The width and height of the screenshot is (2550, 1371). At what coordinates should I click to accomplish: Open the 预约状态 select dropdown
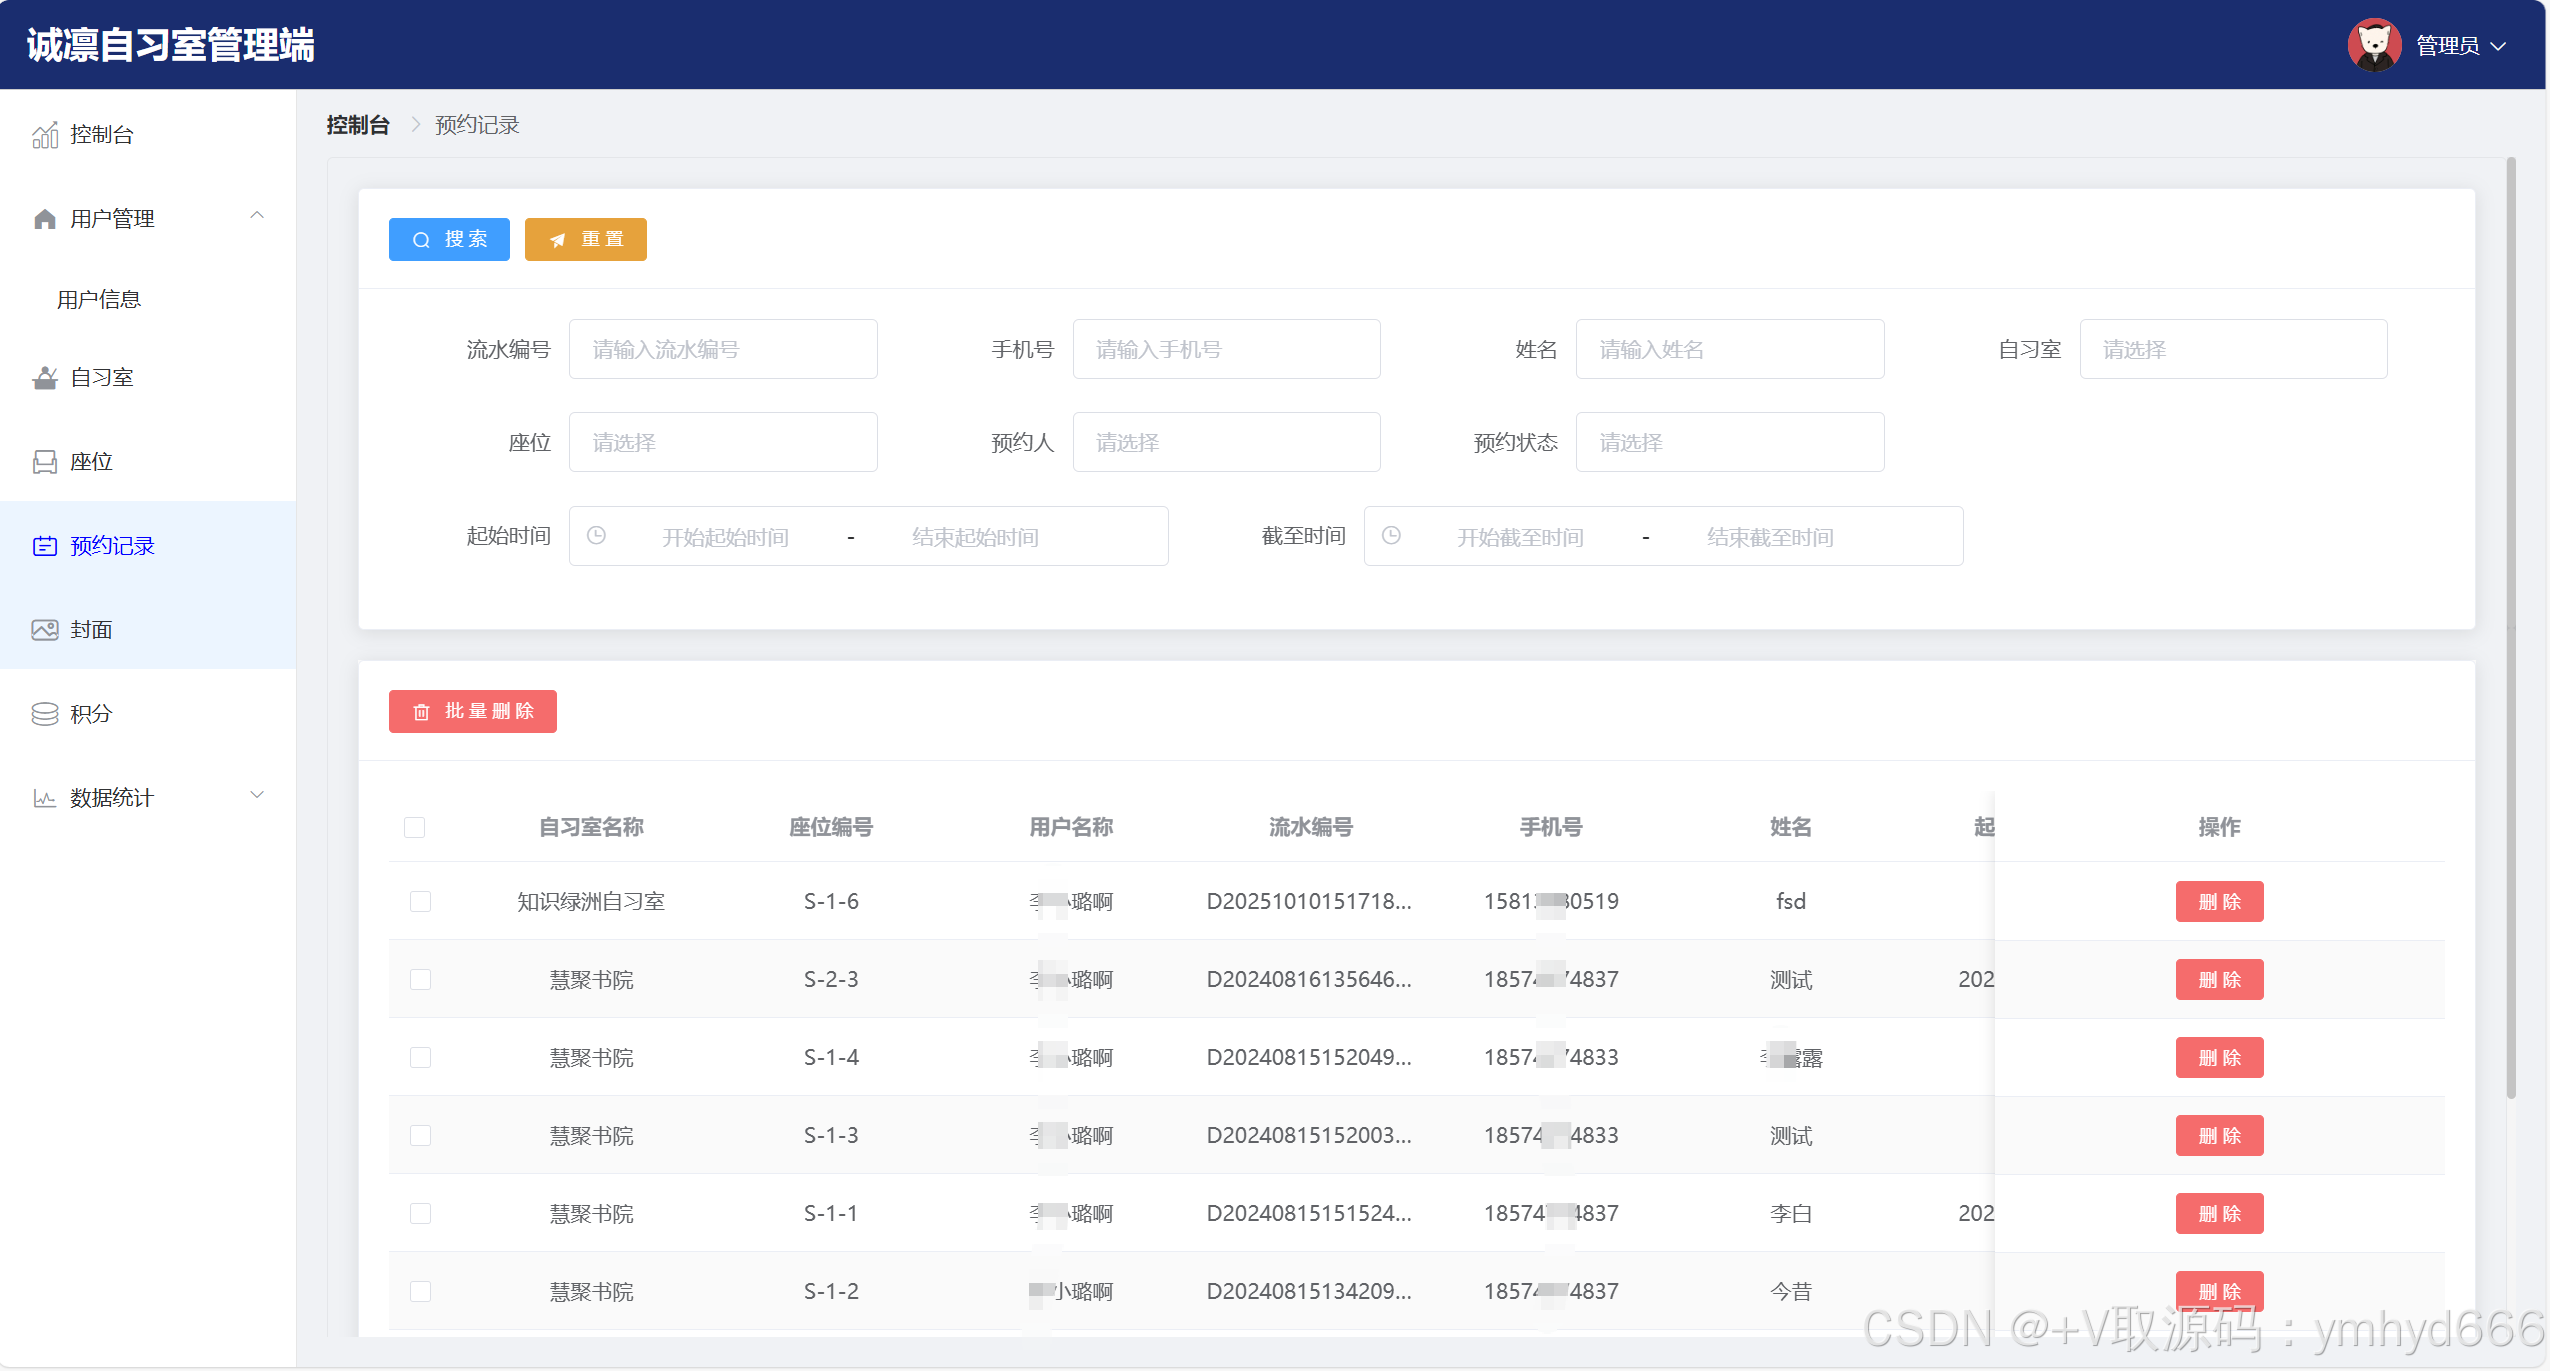point(1729,442)
